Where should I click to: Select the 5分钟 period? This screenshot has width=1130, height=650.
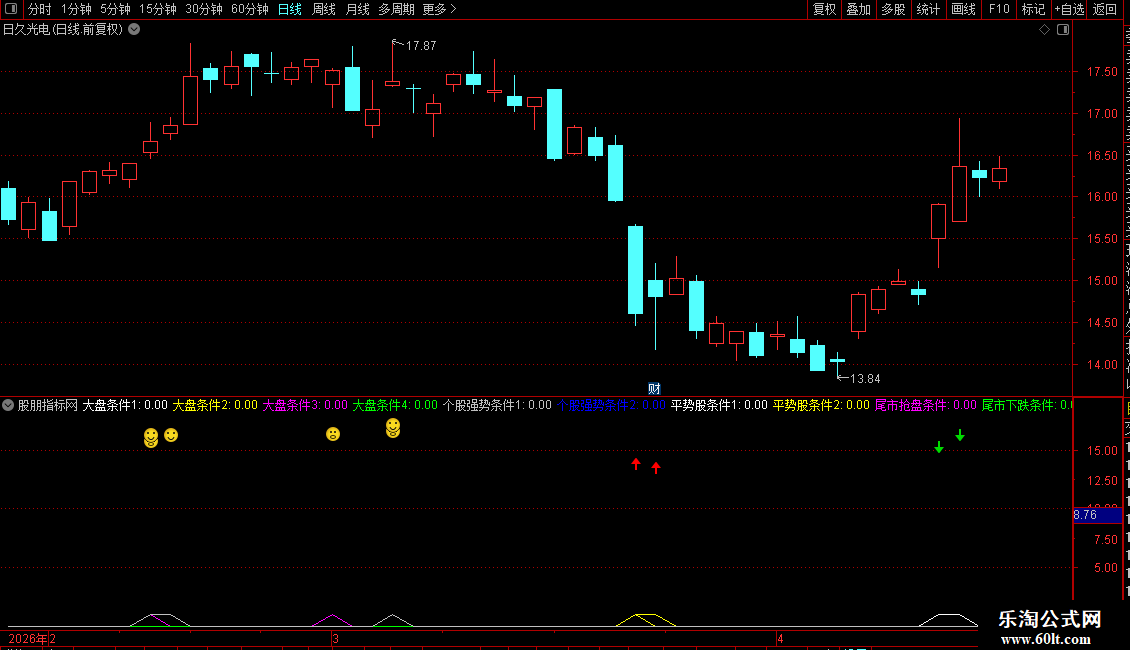coord(115,9)
